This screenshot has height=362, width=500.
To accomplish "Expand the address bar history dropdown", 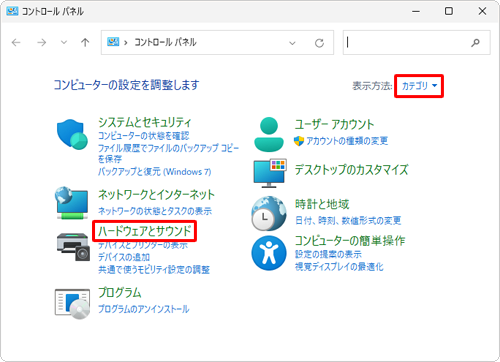I will [x=292, y=43].
